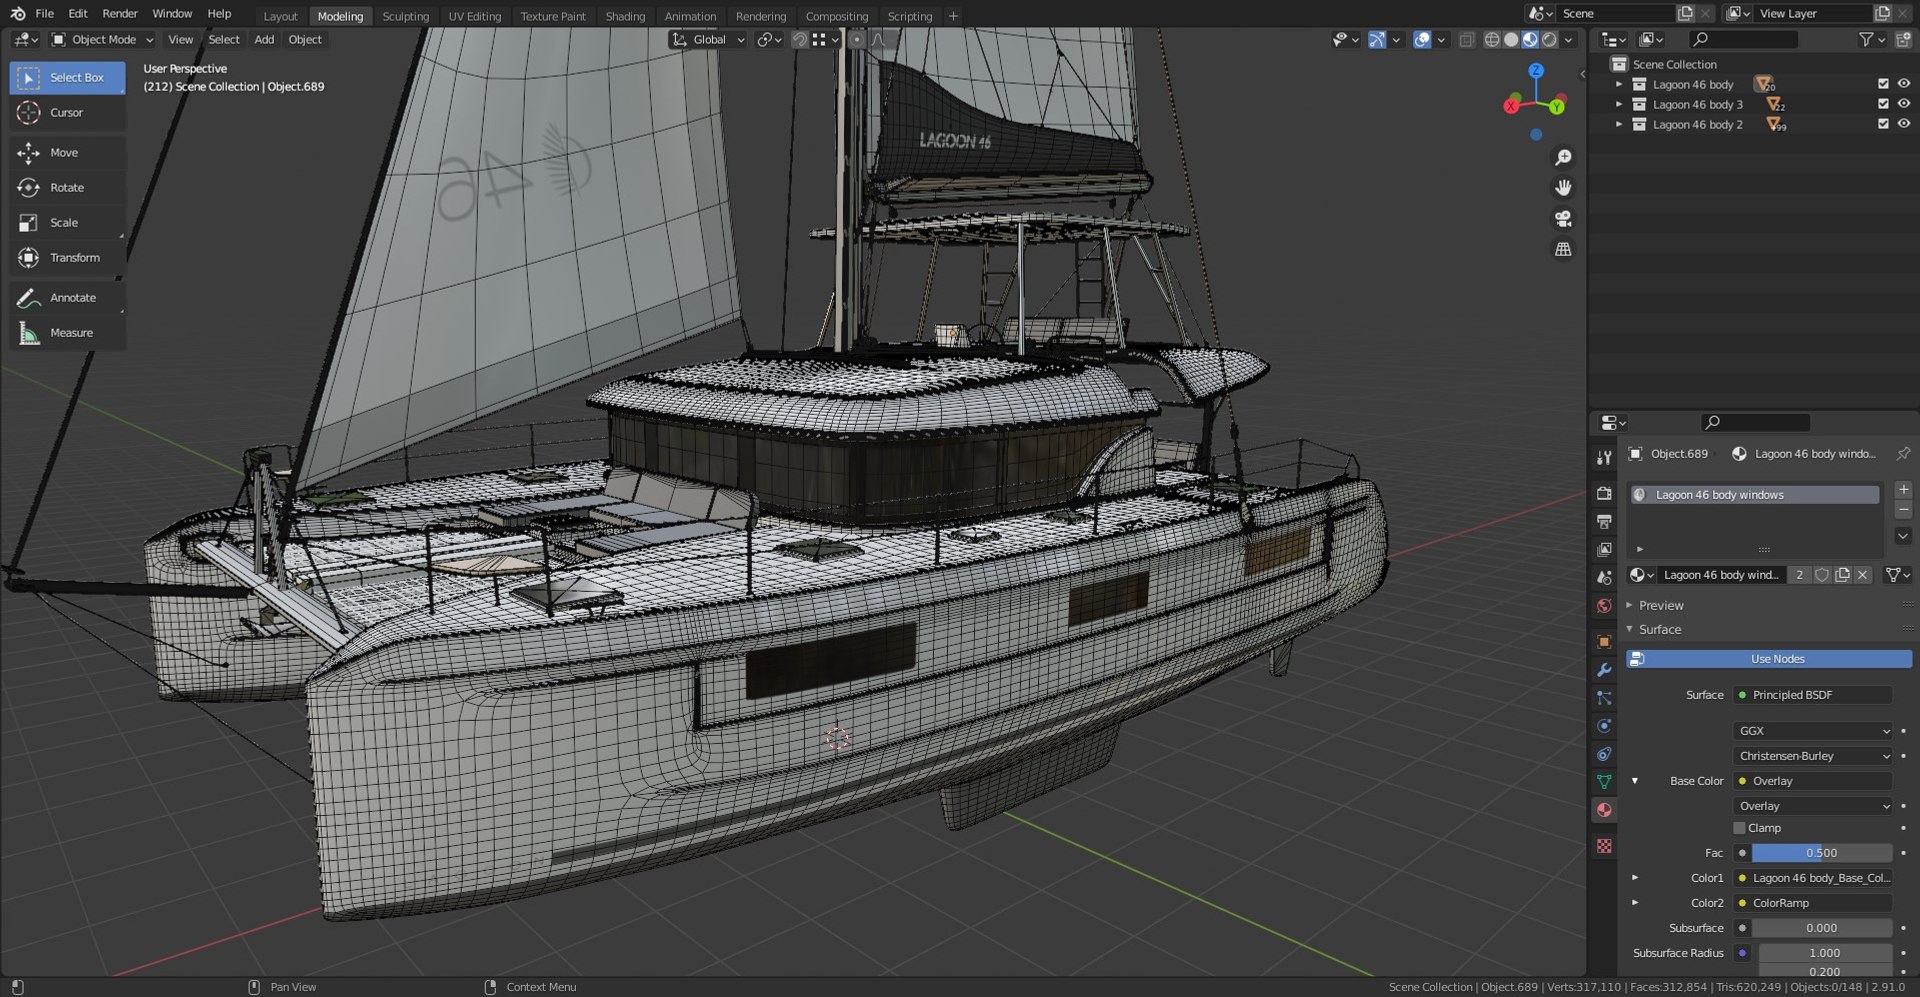Switch perspective/orthographic grid icon
This screenshot has width=1920, height=997.
click(x=1563, y=249)
